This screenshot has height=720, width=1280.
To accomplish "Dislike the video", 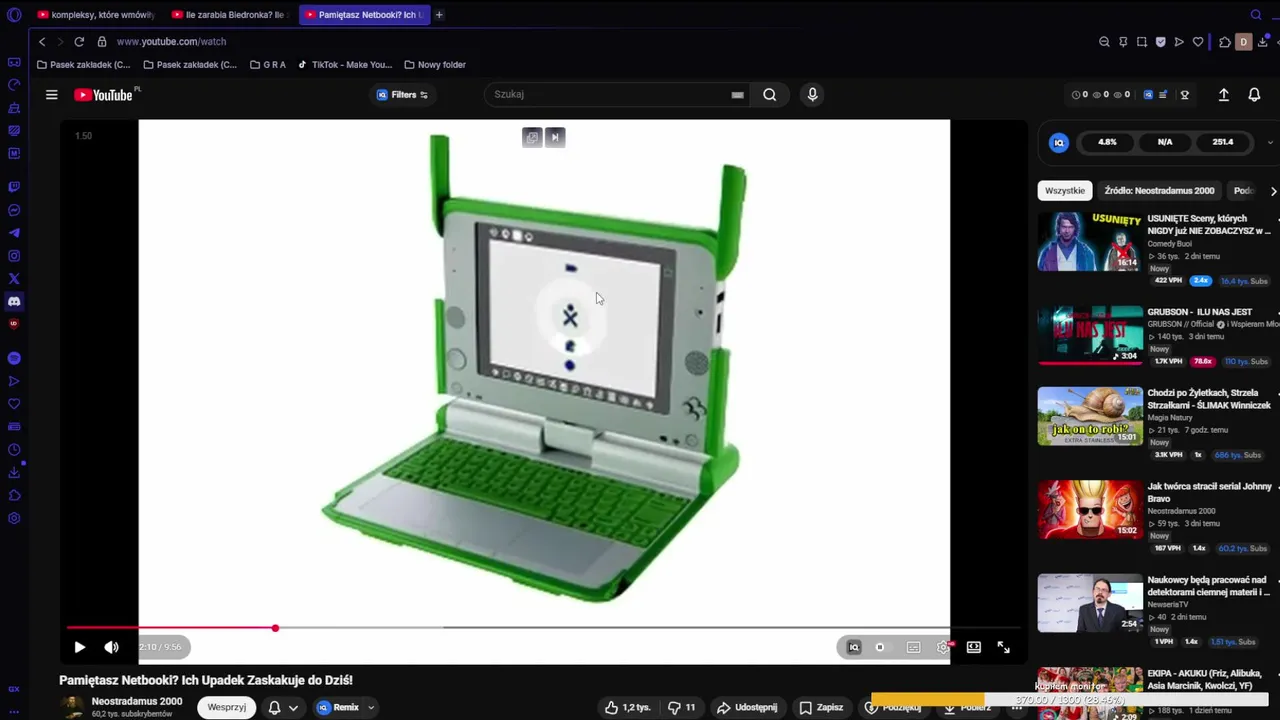I will tap(681, 707).
